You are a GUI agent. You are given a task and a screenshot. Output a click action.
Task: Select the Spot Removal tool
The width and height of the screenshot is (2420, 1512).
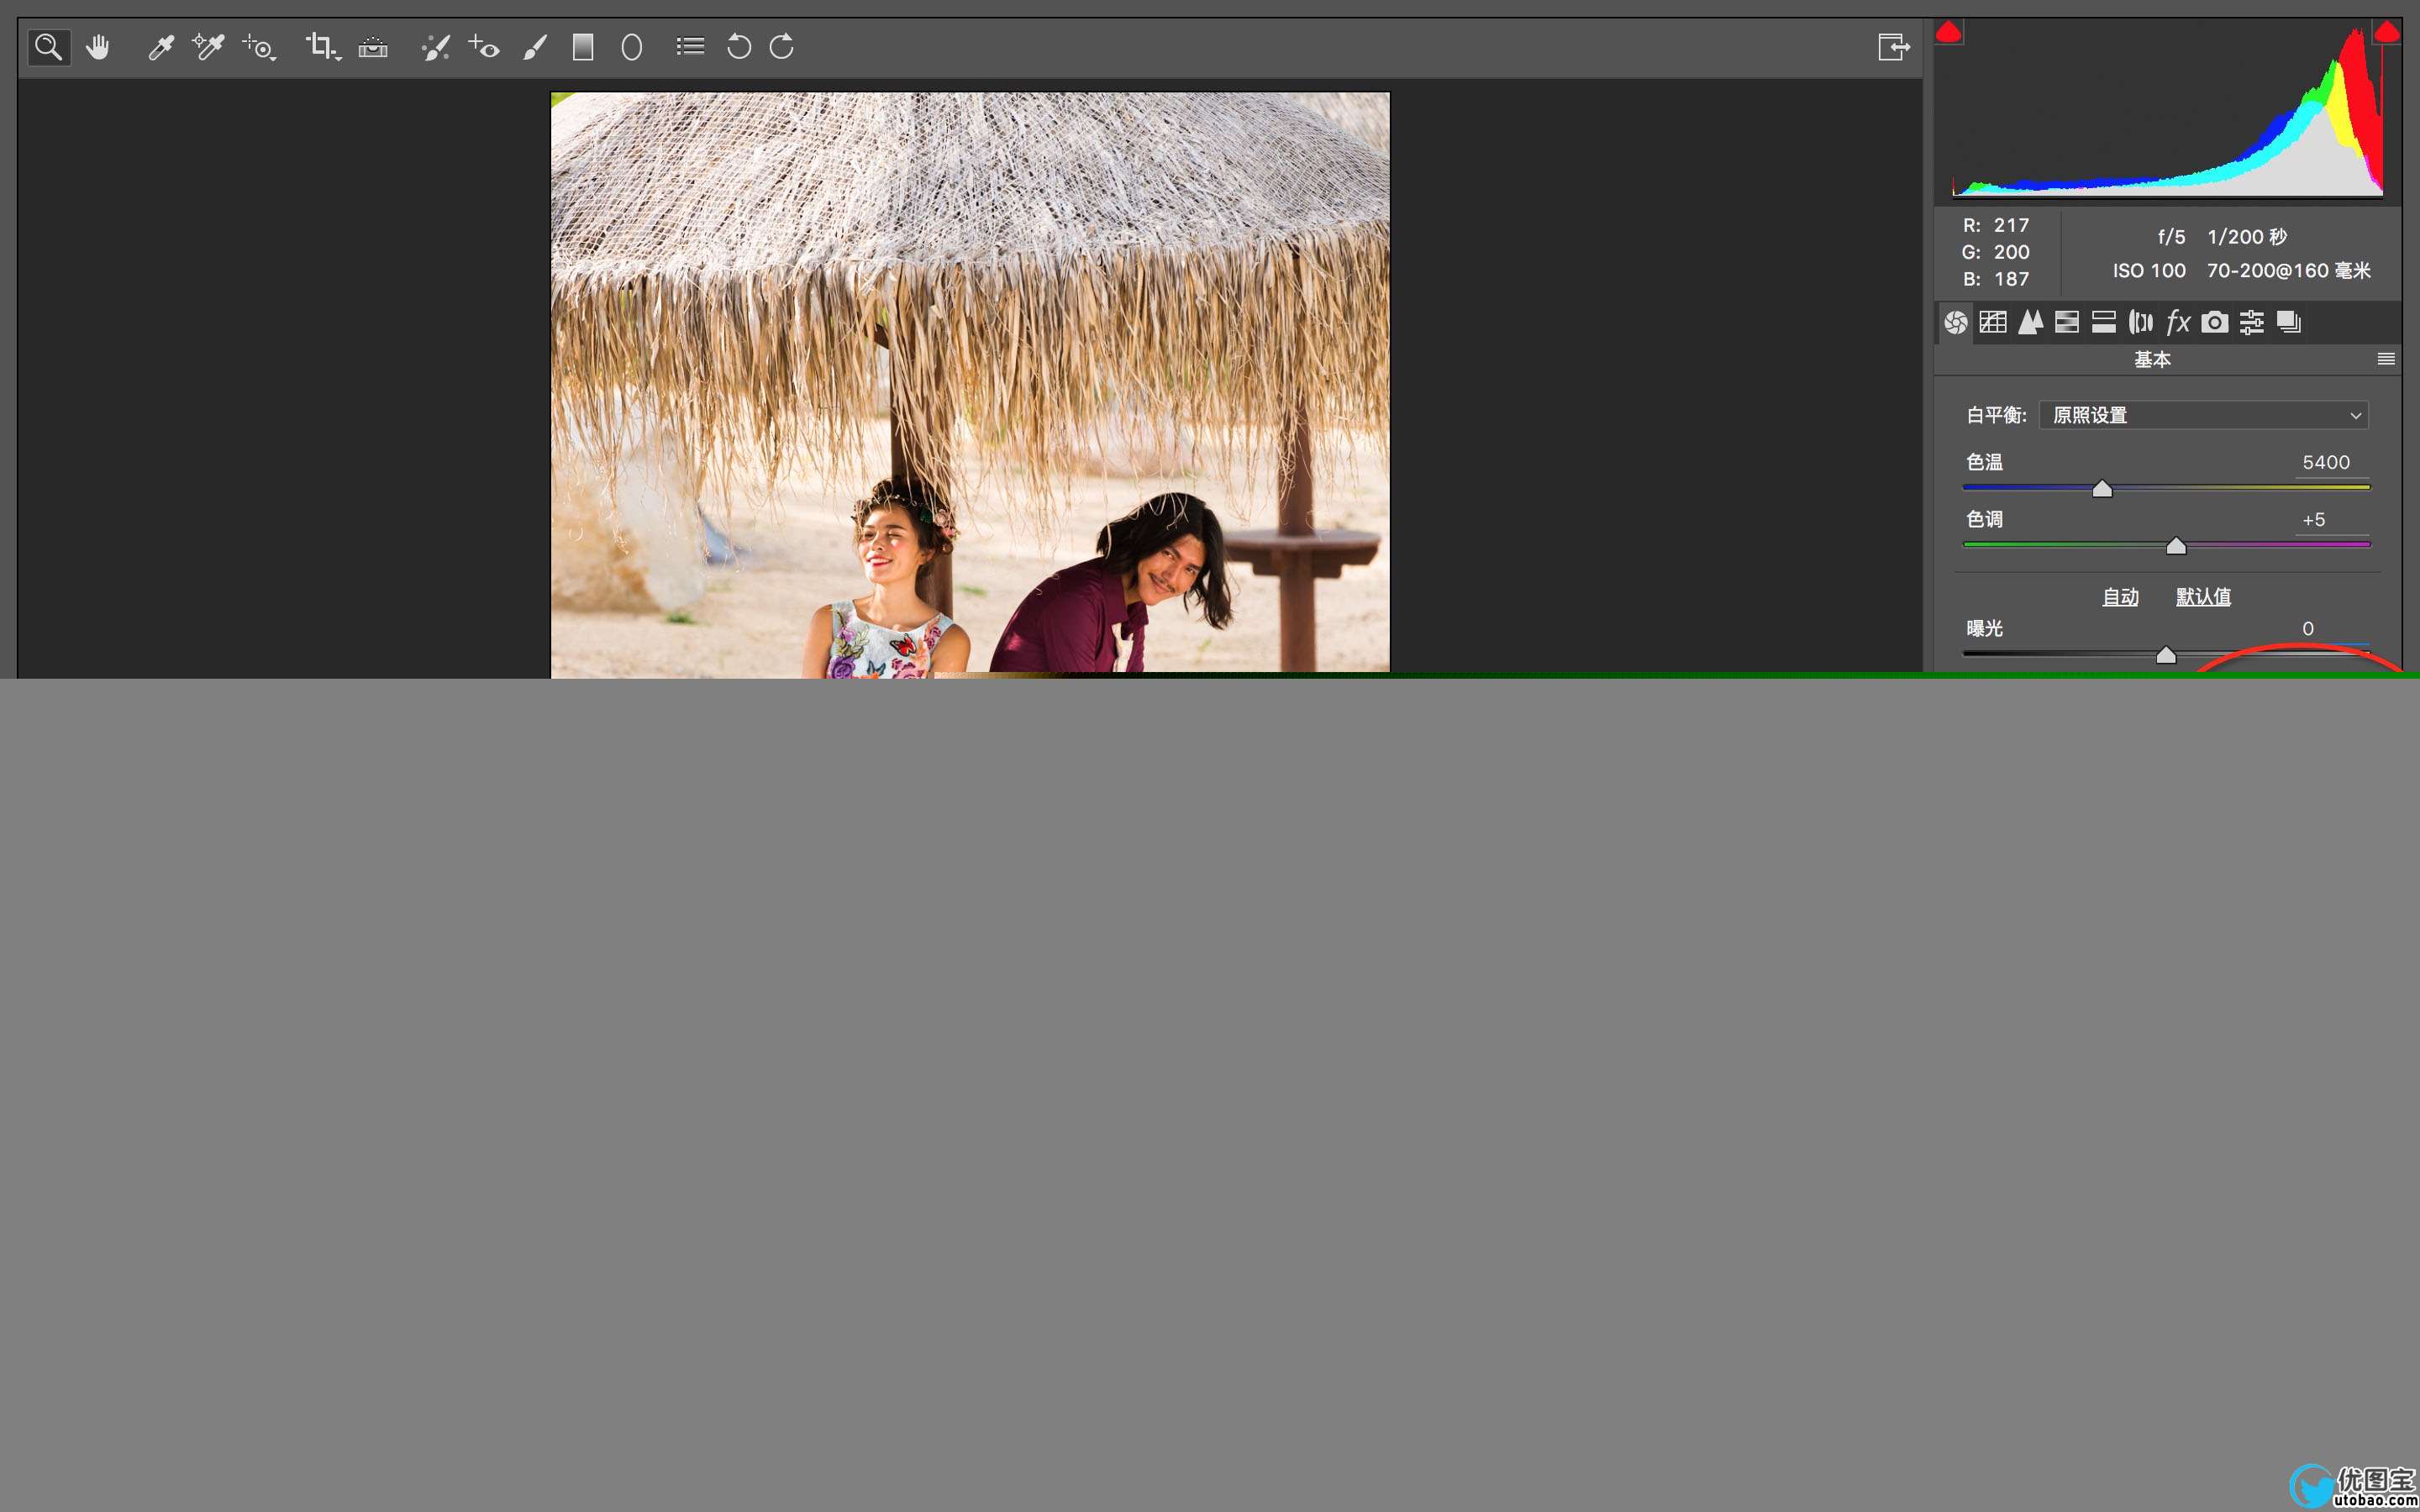tap(436, 47)
